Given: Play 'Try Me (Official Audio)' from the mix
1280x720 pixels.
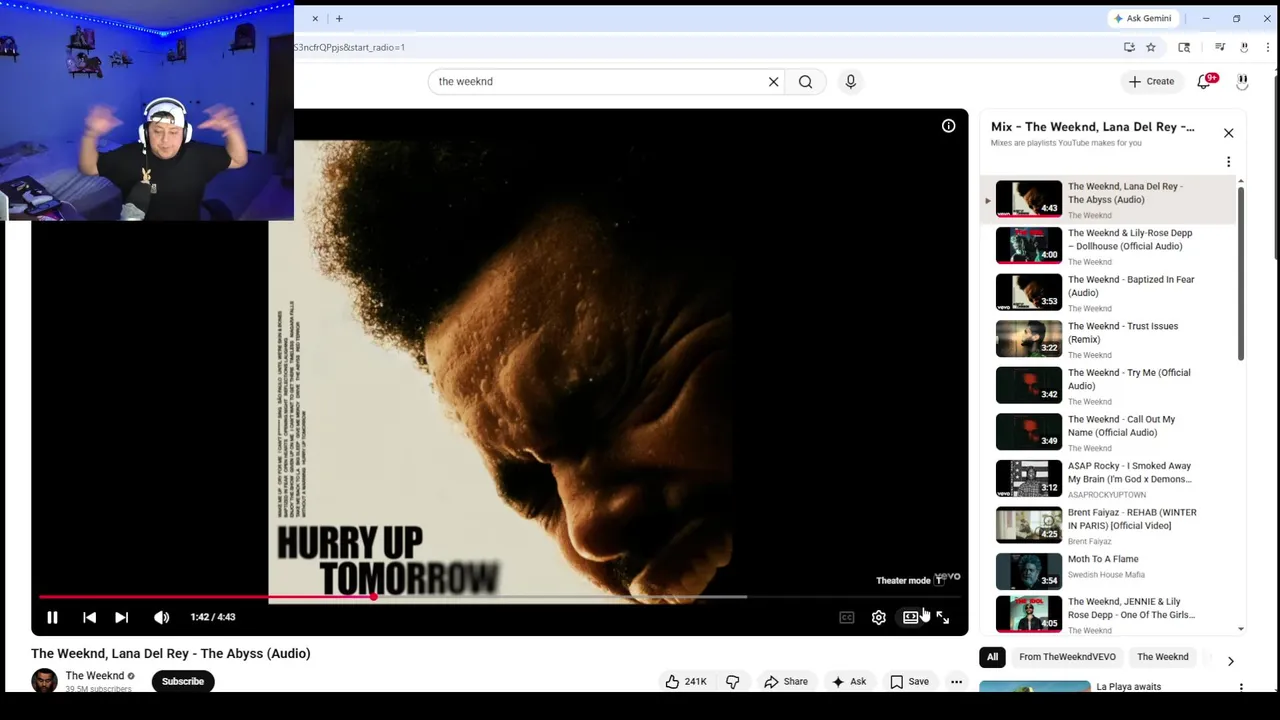Looking at the screenshot, I should point(1108,385).
